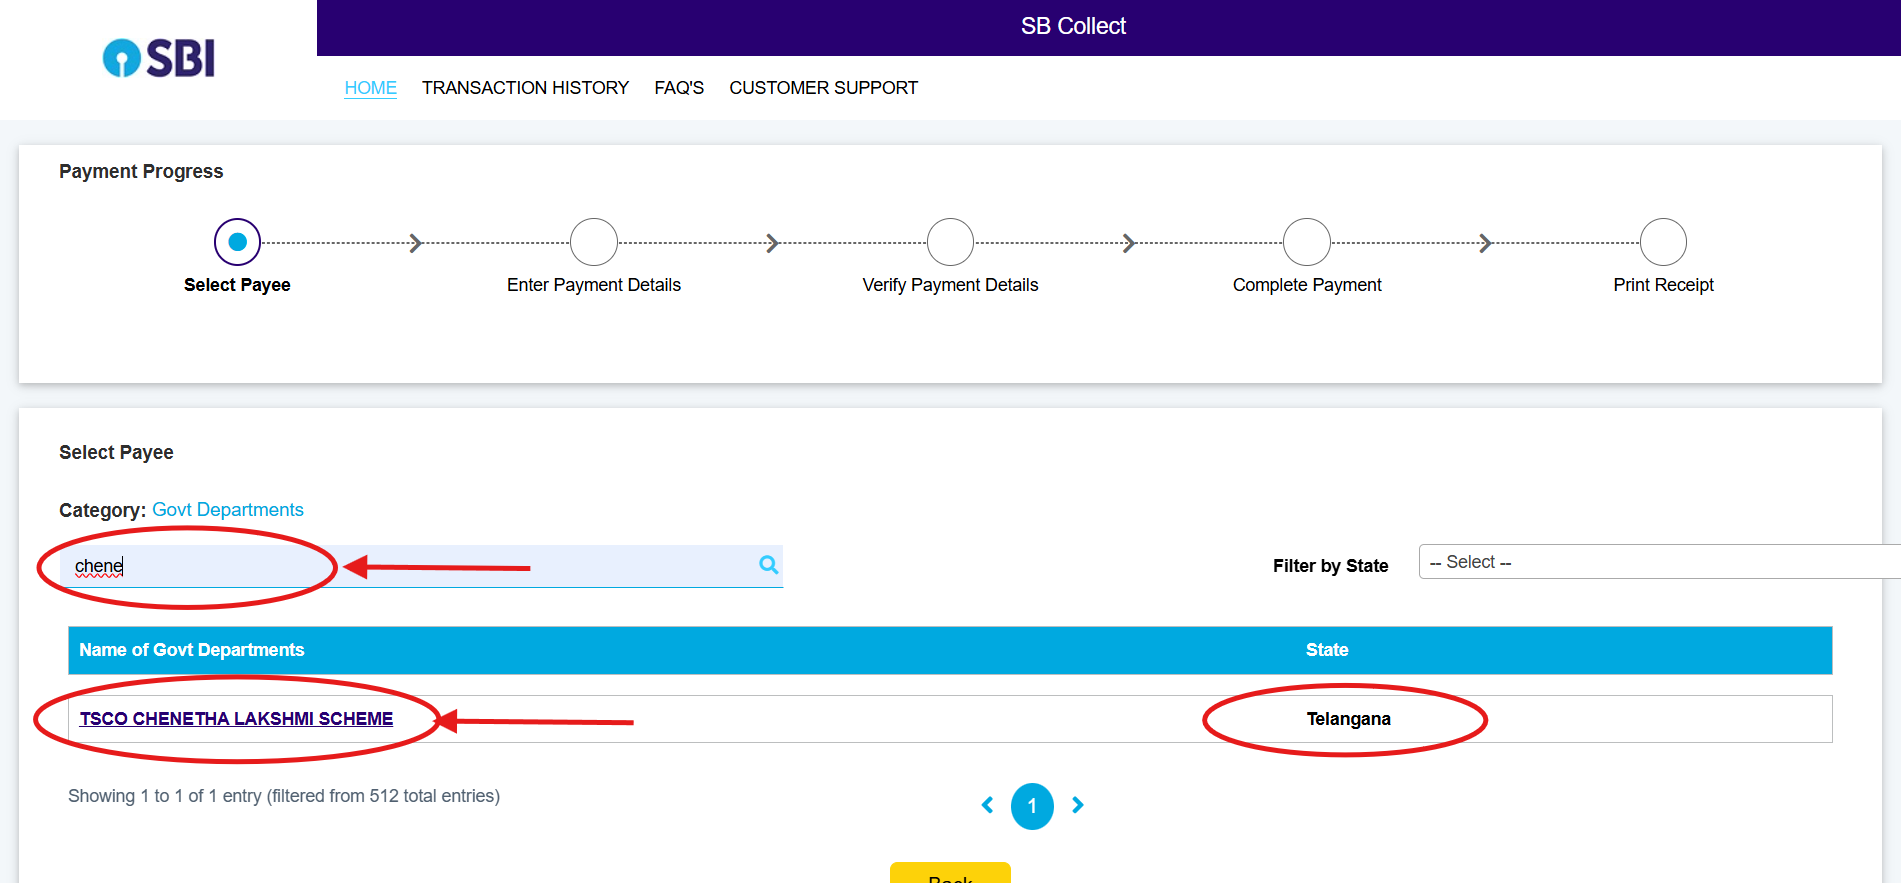Click the Enter Payment Details step circle
This screenshot has width=1901, height=883.
pyautogui.click(x=594, y=242)
